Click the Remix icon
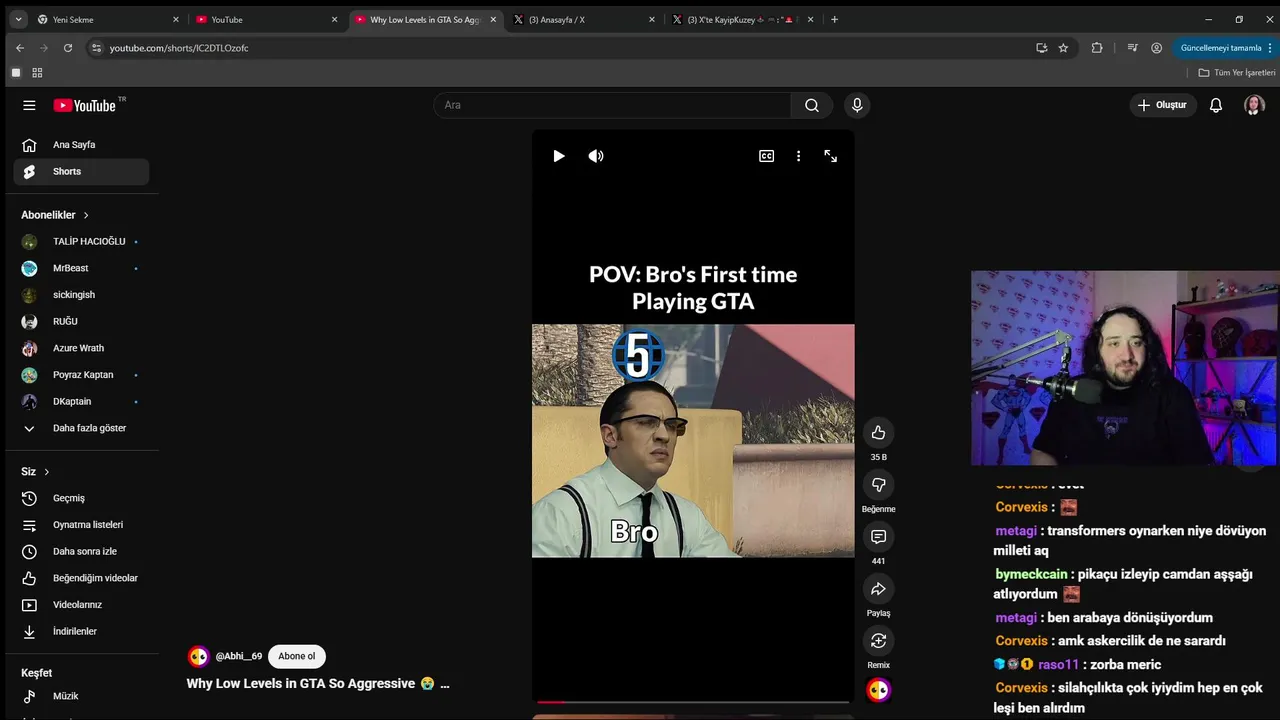 pyautogui.click(x=878, y=640)
